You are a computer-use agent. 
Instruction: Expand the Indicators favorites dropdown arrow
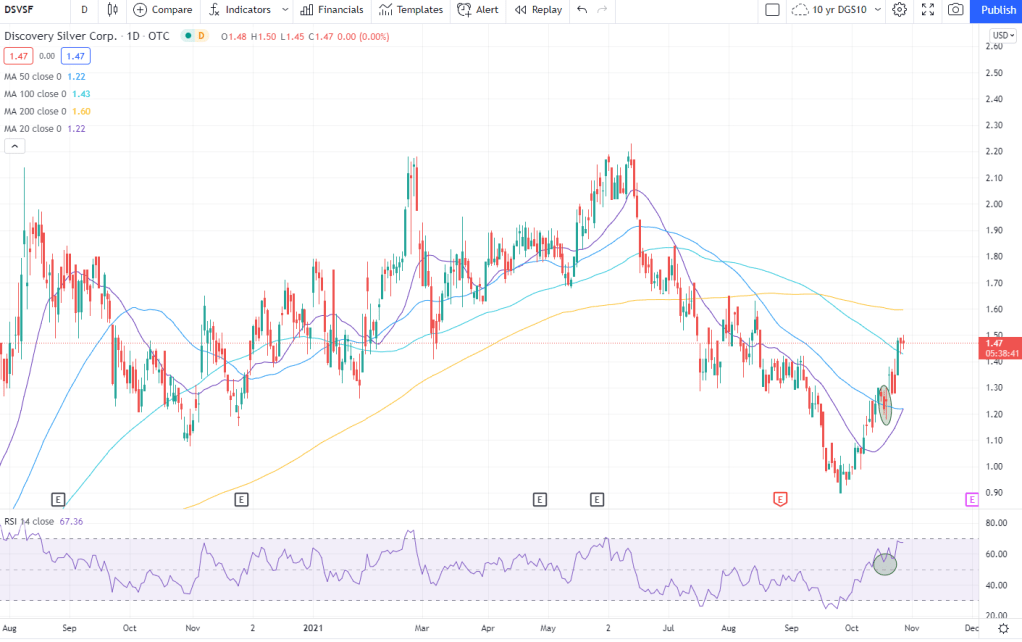tap(285, 10)
